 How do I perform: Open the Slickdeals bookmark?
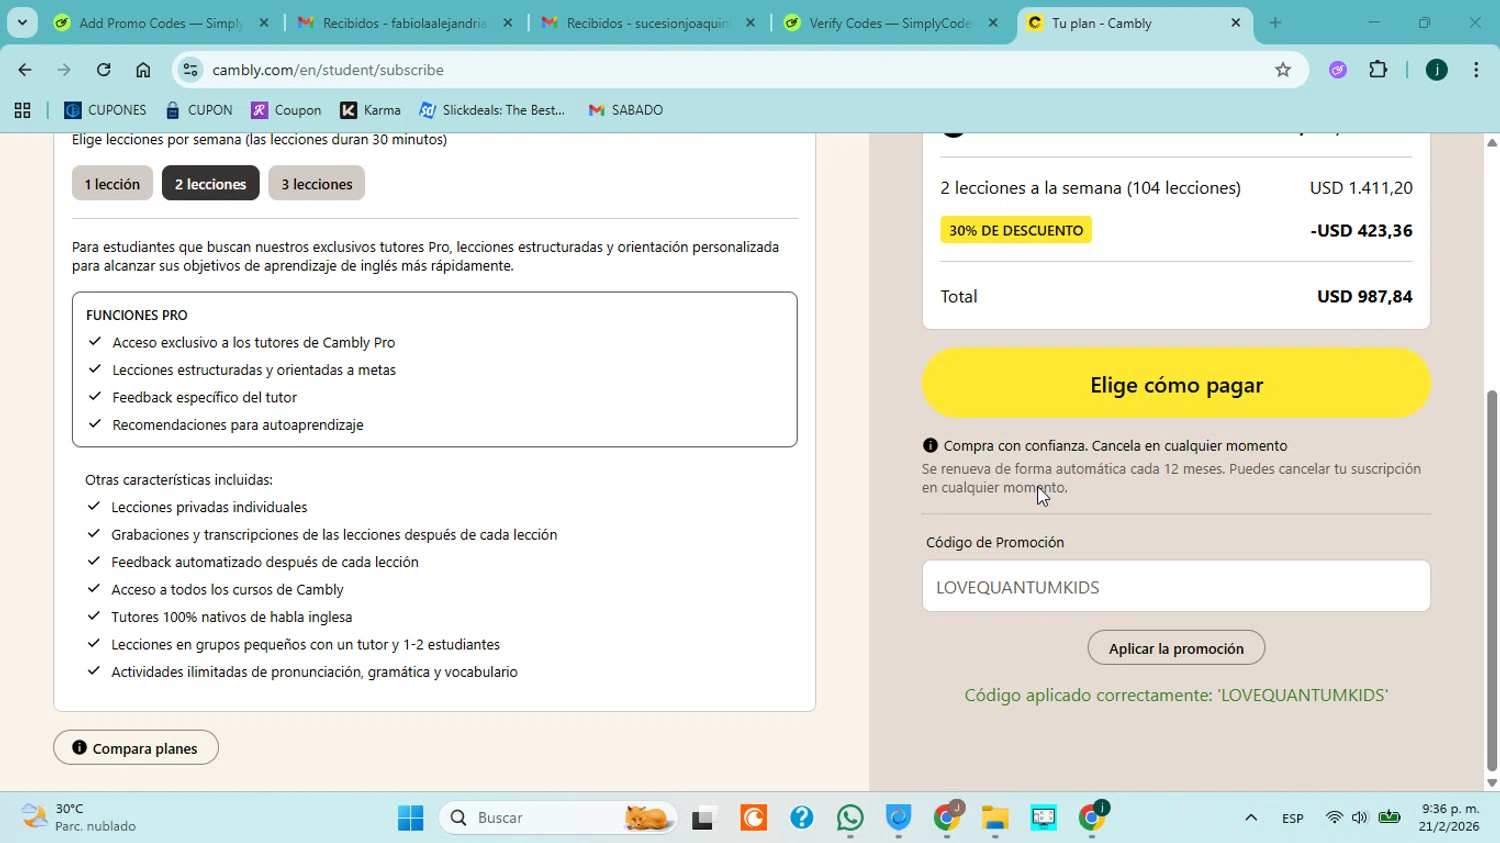coord(492,110)
